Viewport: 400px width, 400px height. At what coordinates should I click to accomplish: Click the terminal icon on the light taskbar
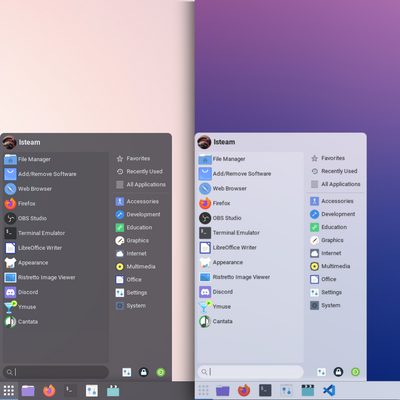pos(265,390)
